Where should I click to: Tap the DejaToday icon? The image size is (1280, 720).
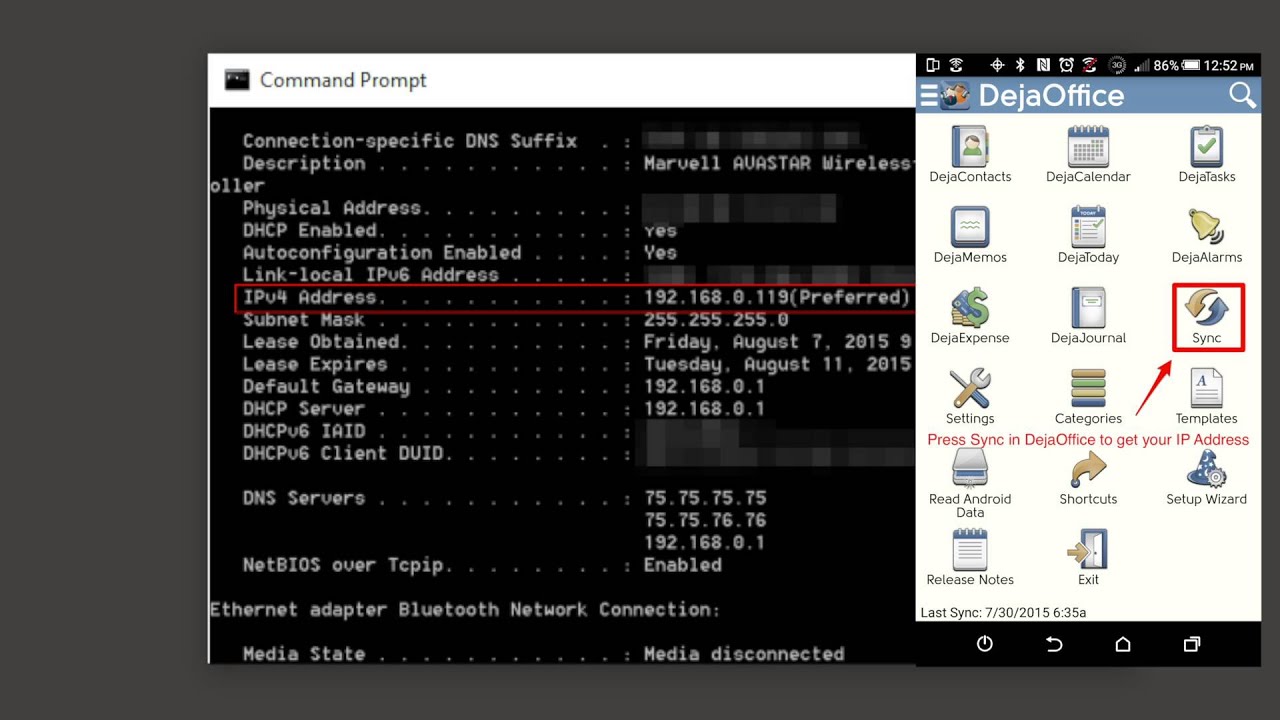click(1088, 227)
